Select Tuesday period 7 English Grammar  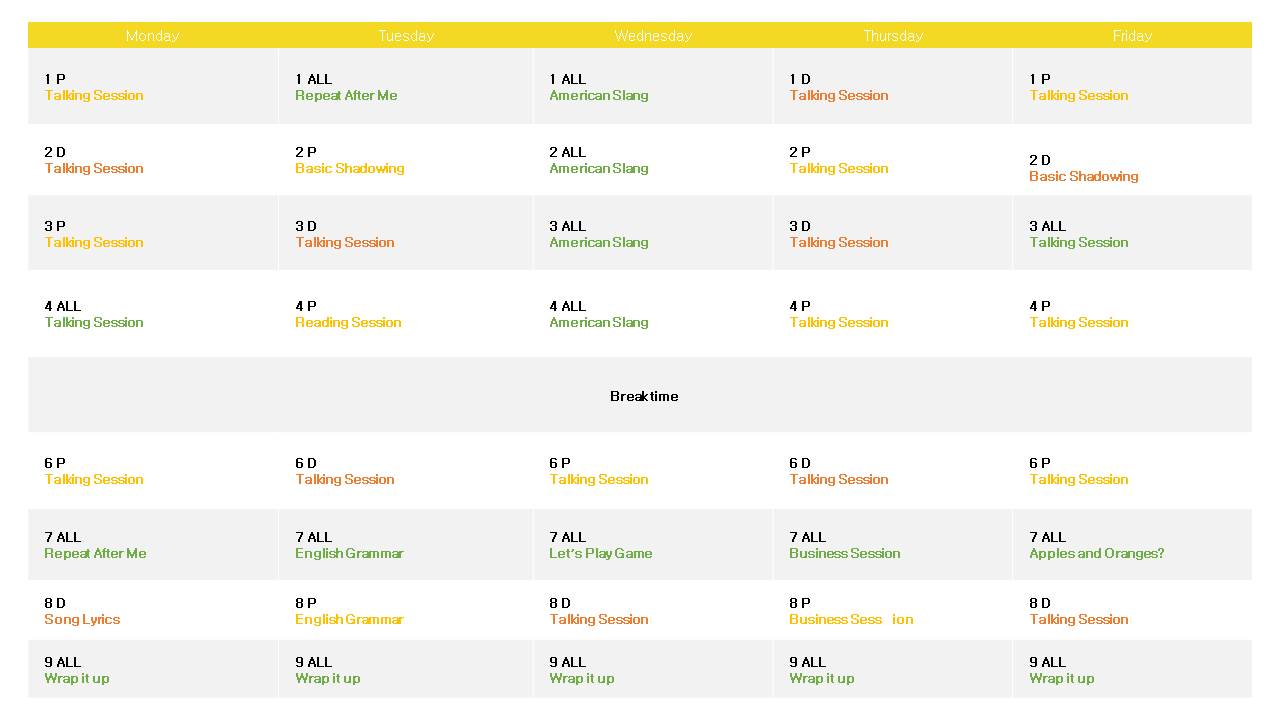[x=348, y=553]
